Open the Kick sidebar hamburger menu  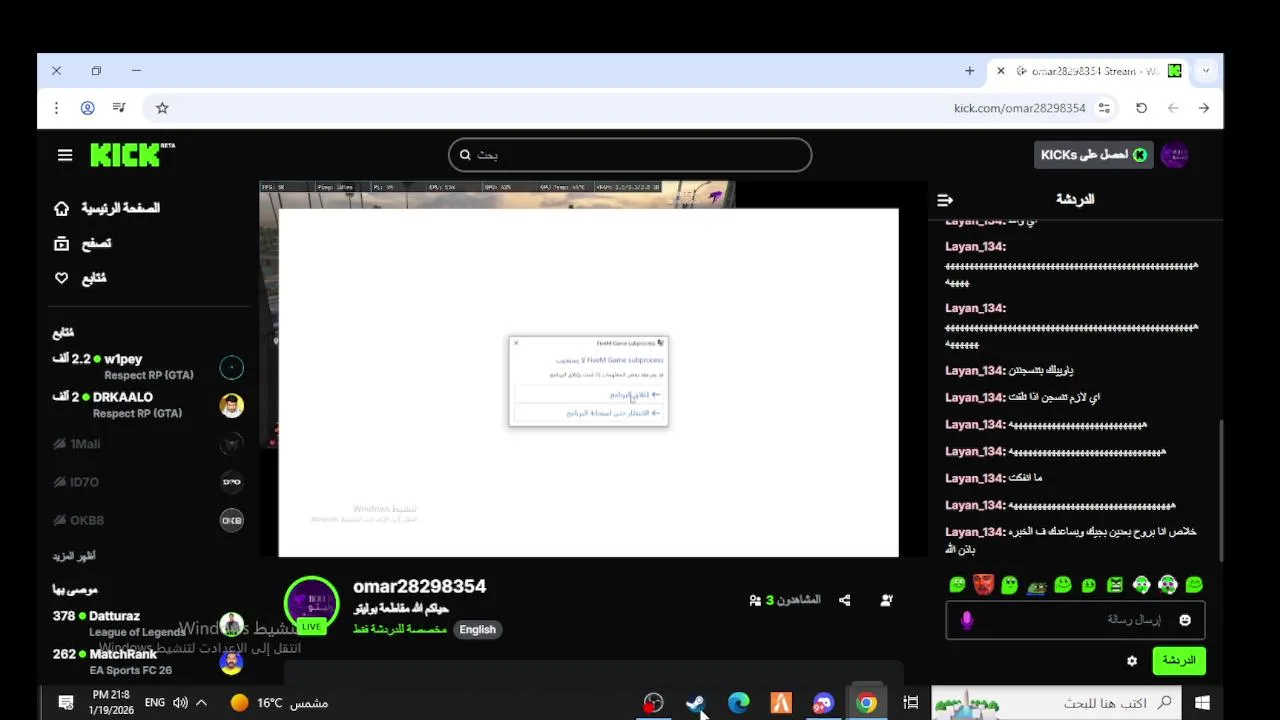[65, 155]
